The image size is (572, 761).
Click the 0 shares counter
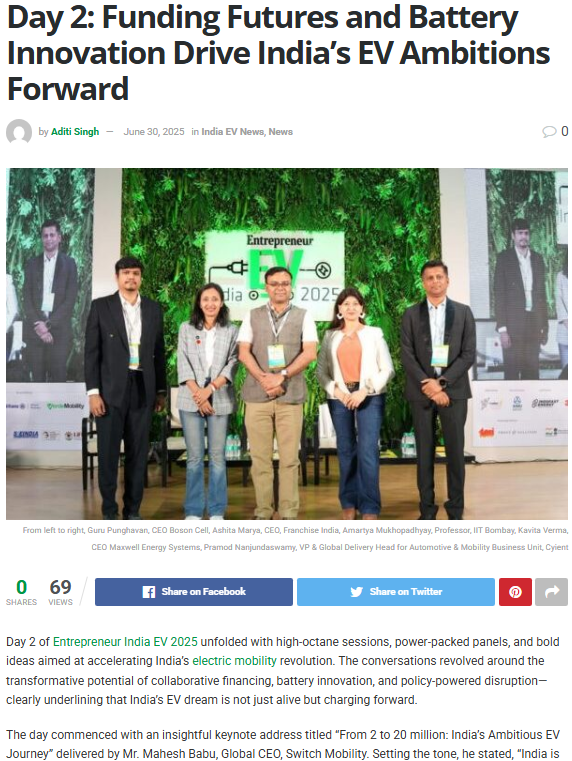click(21, 592)
